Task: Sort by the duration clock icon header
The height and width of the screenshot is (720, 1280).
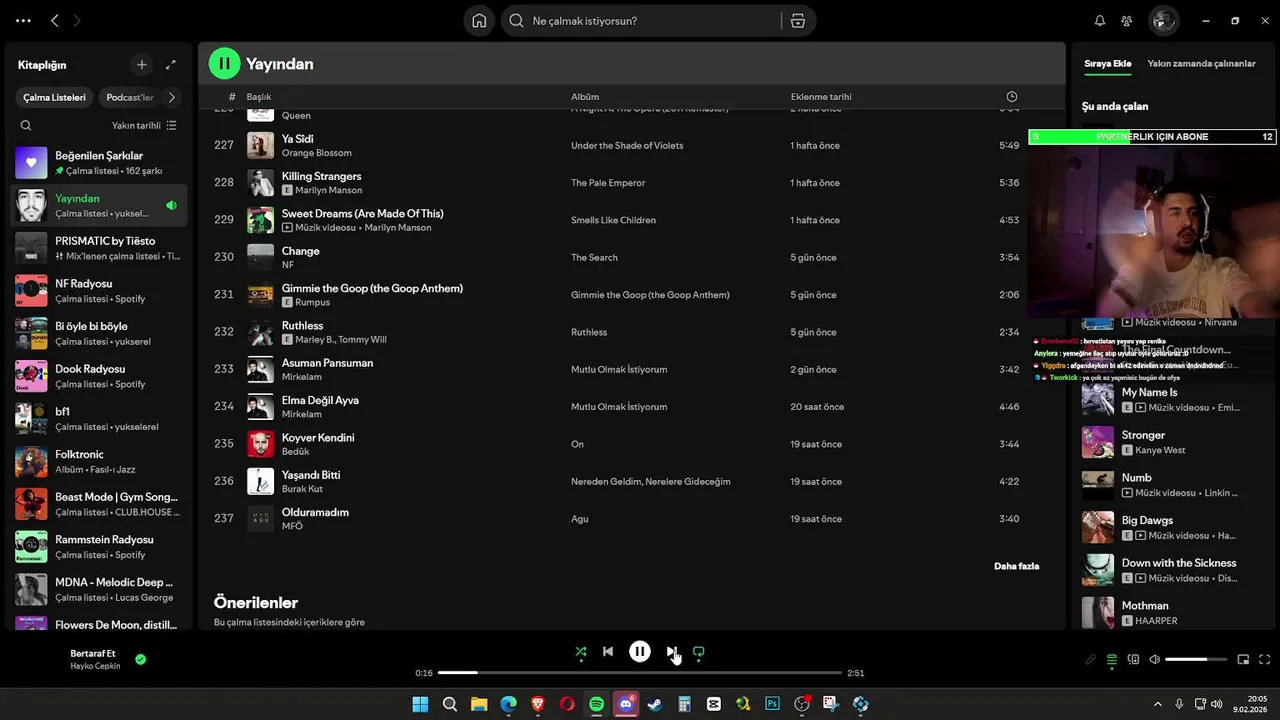Action: [1012, 97]
